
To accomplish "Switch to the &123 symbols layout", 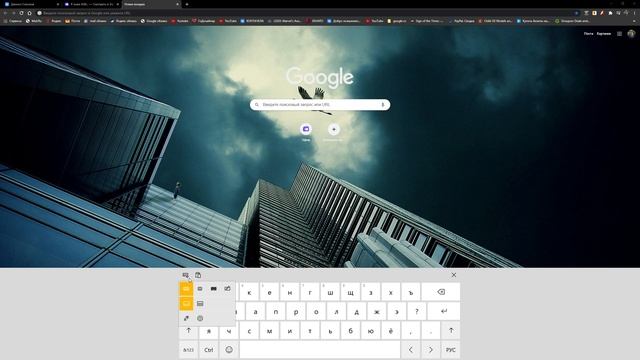I will (x=189, y=350).
